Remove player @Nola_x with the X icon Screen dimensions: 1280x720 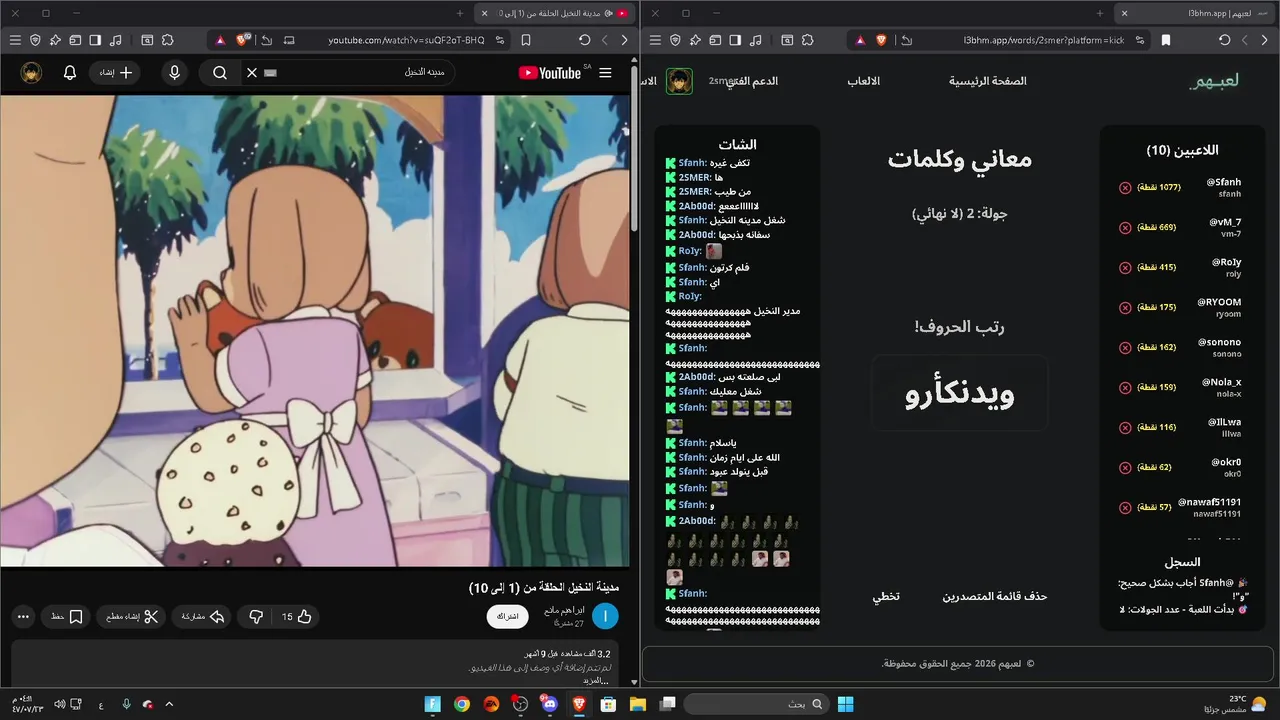click(1125, 387)
